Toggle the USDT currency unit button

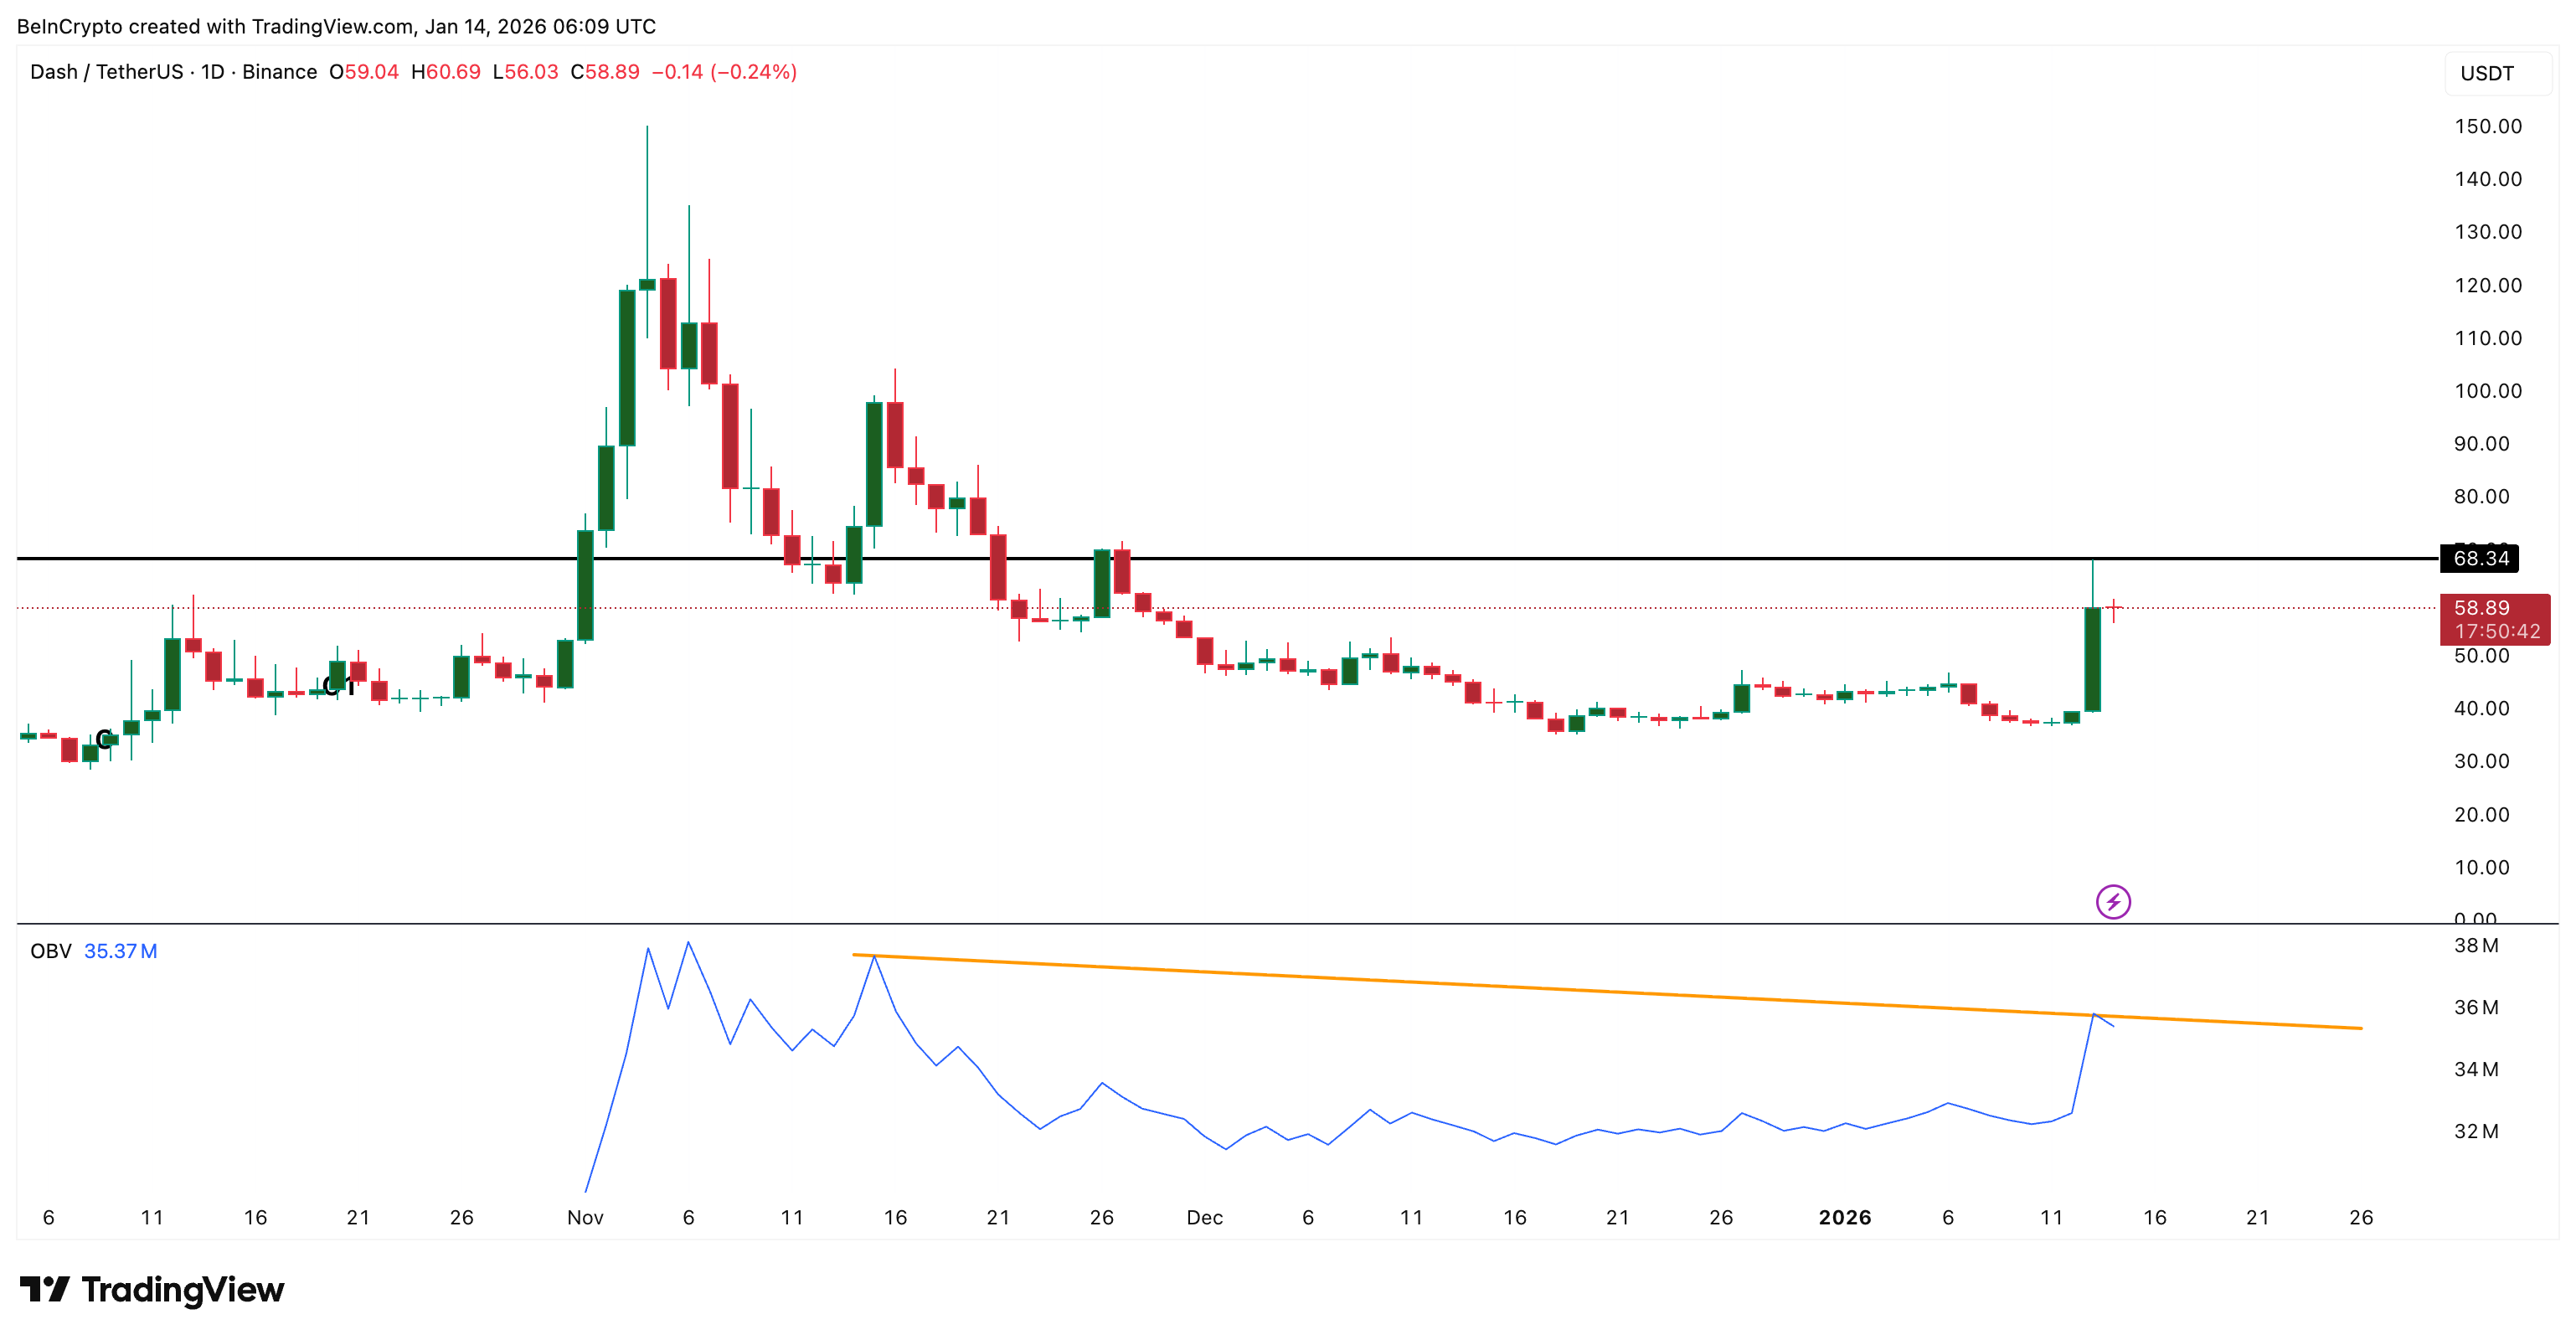2488,72
